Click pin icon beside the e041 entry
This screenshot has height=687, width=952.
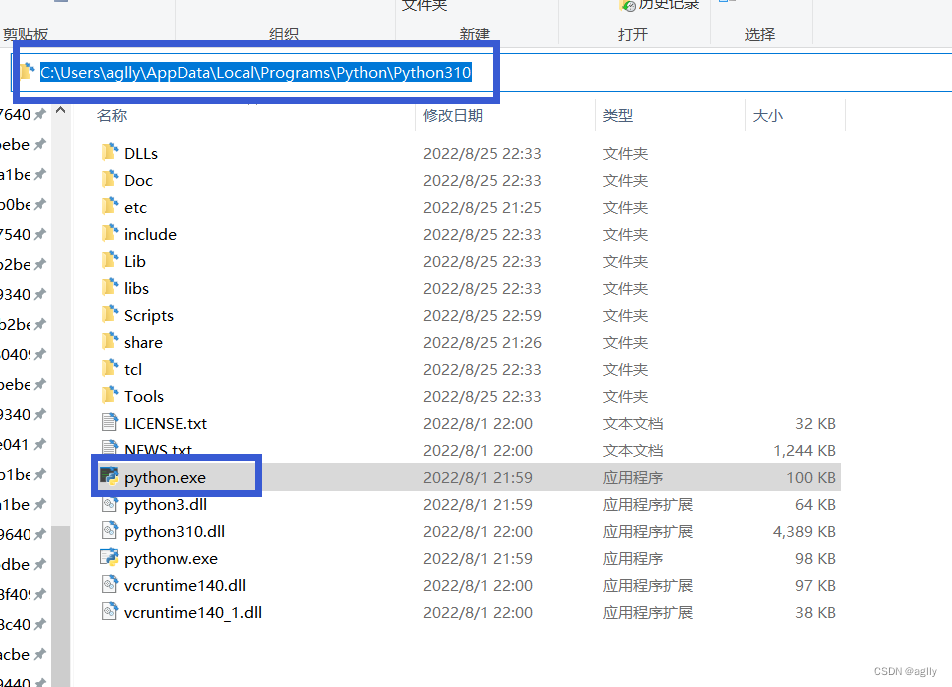[40, 444]
